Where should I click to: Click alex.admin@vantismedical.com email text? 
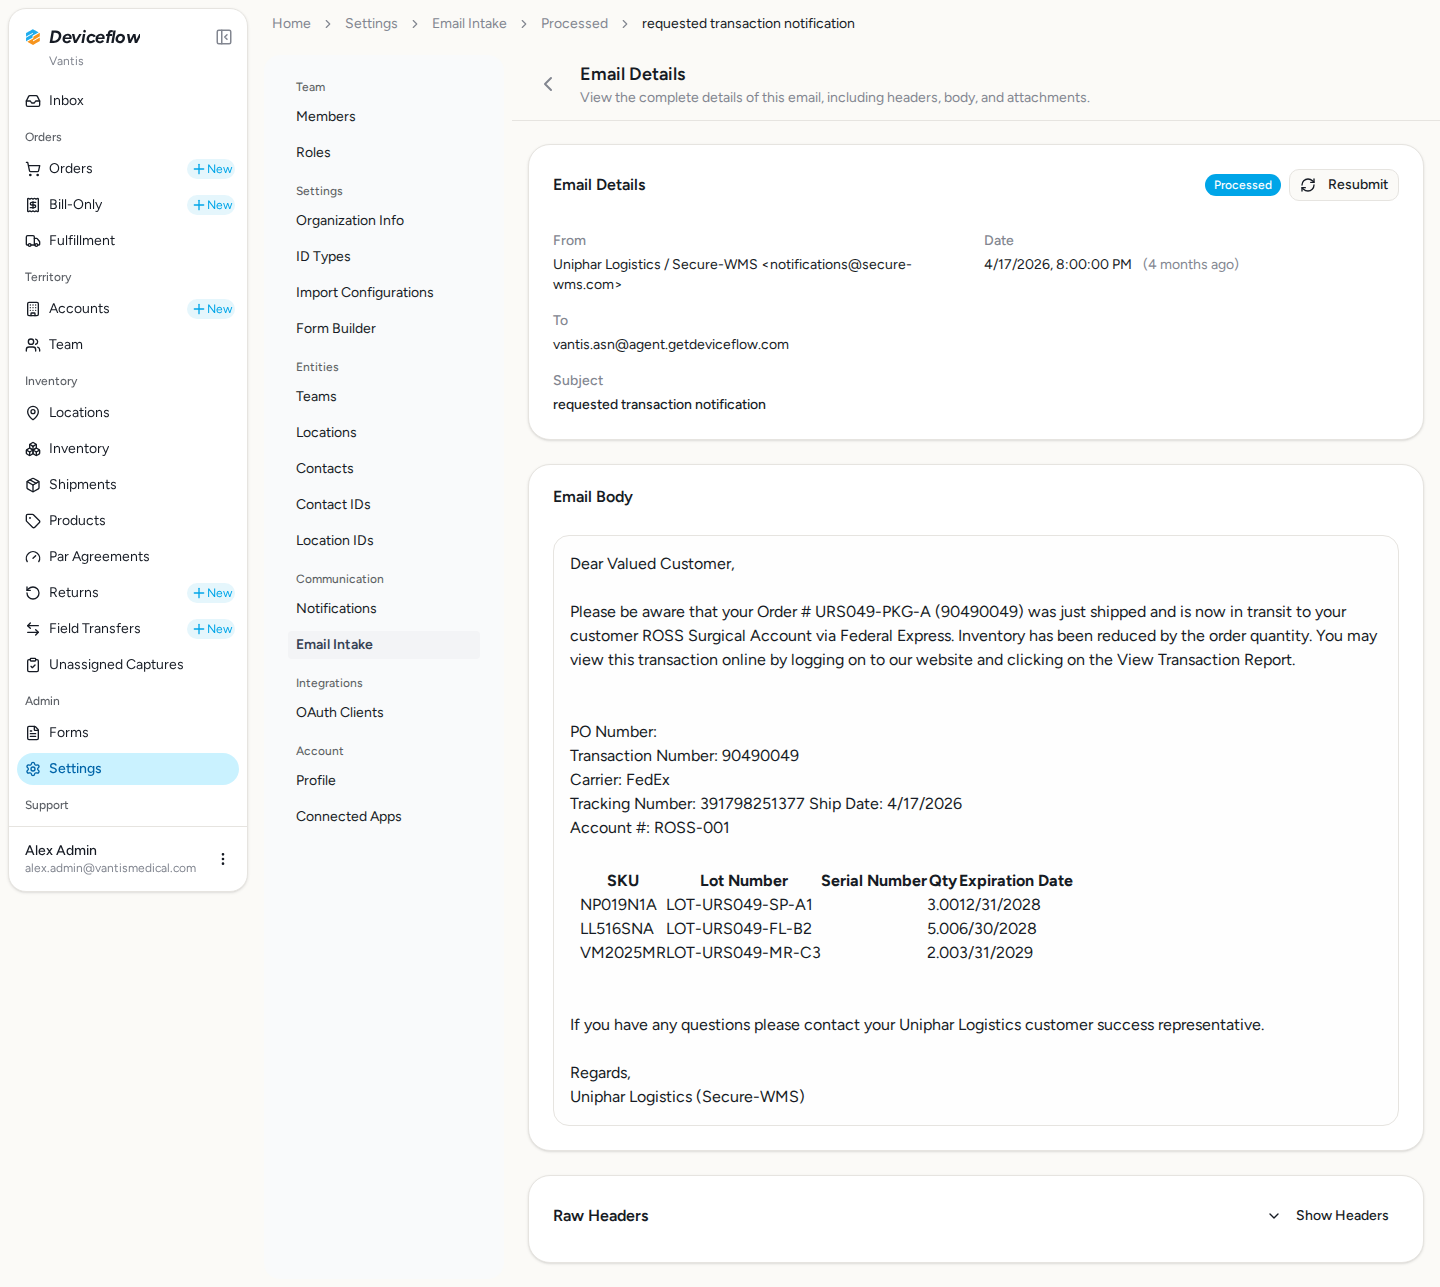click(x=110, y=869)
